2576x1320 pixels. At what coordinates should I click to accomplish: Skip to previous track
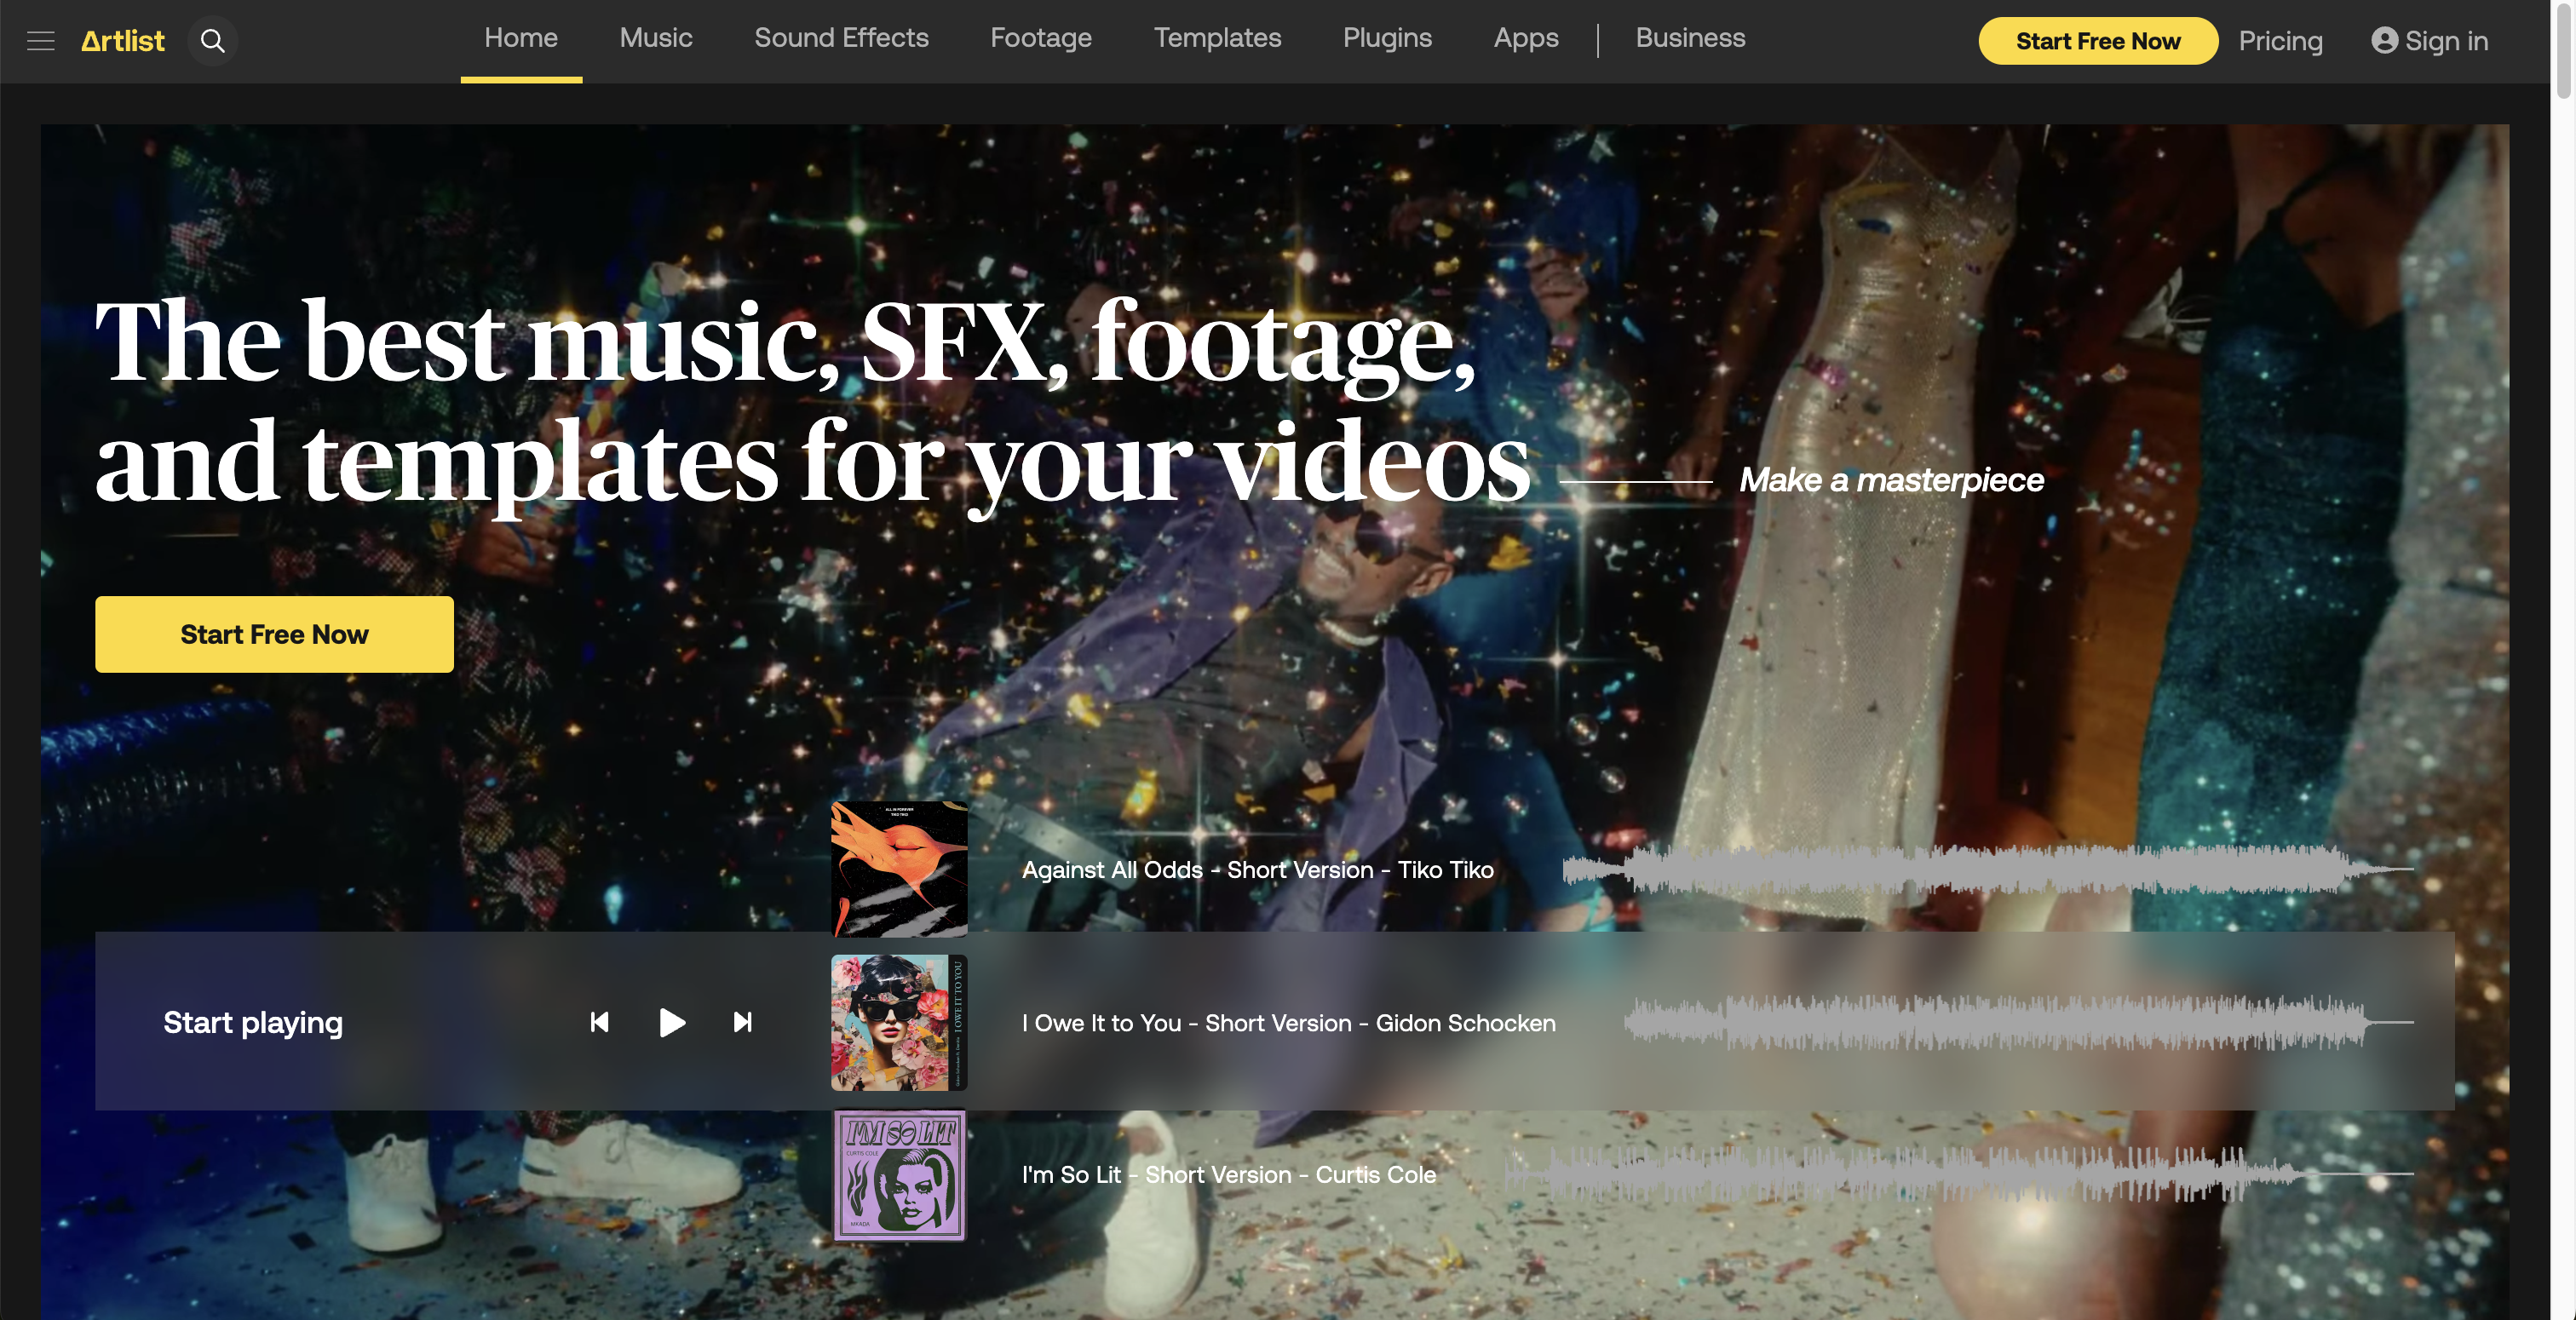click(x=600, y=1022)
